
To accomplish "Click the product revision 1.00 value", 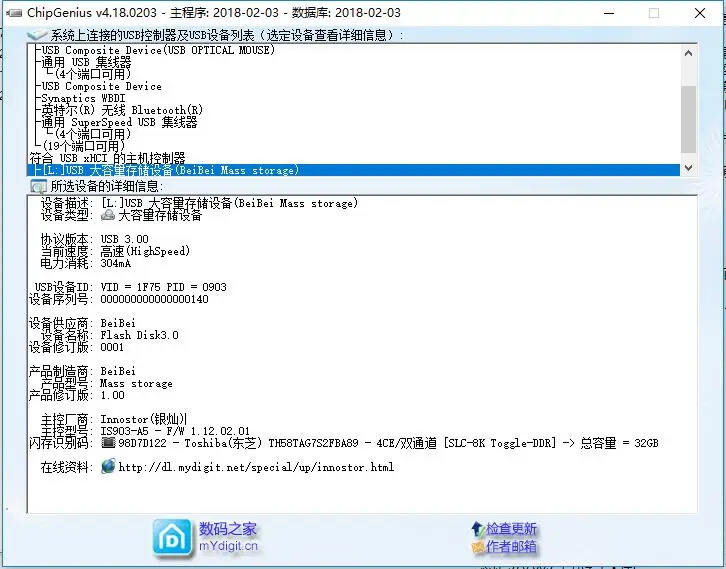I will click(113, 395).
